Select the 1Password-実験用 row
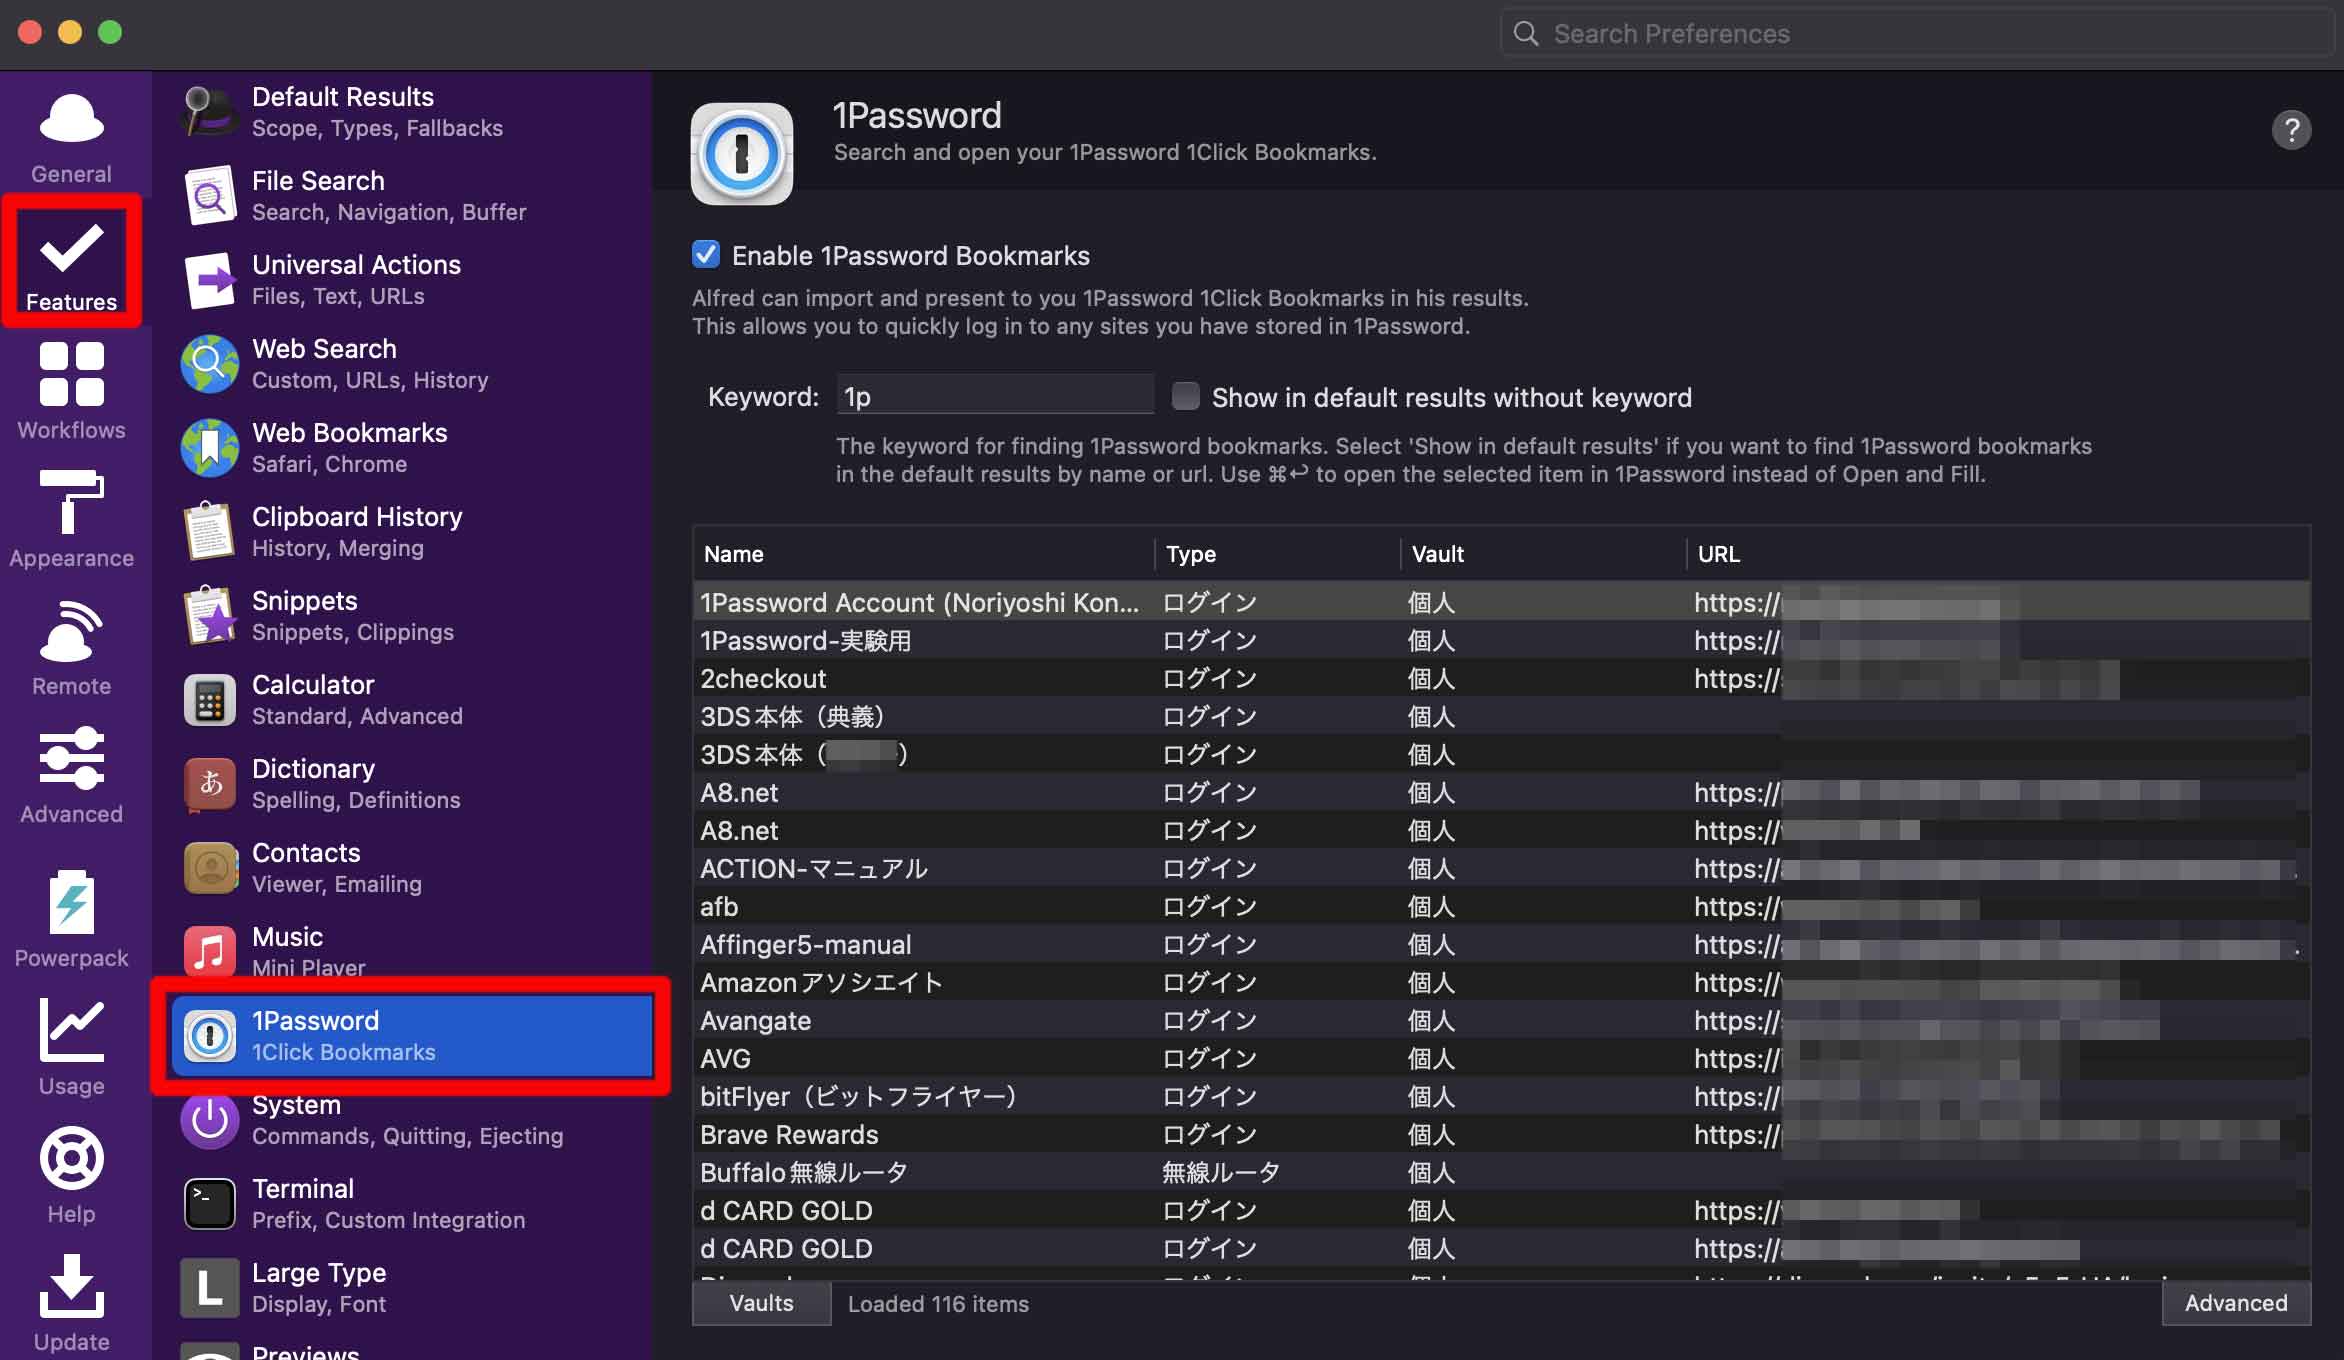Viewport: 2344px width, 1360px height. point(1501,640)
